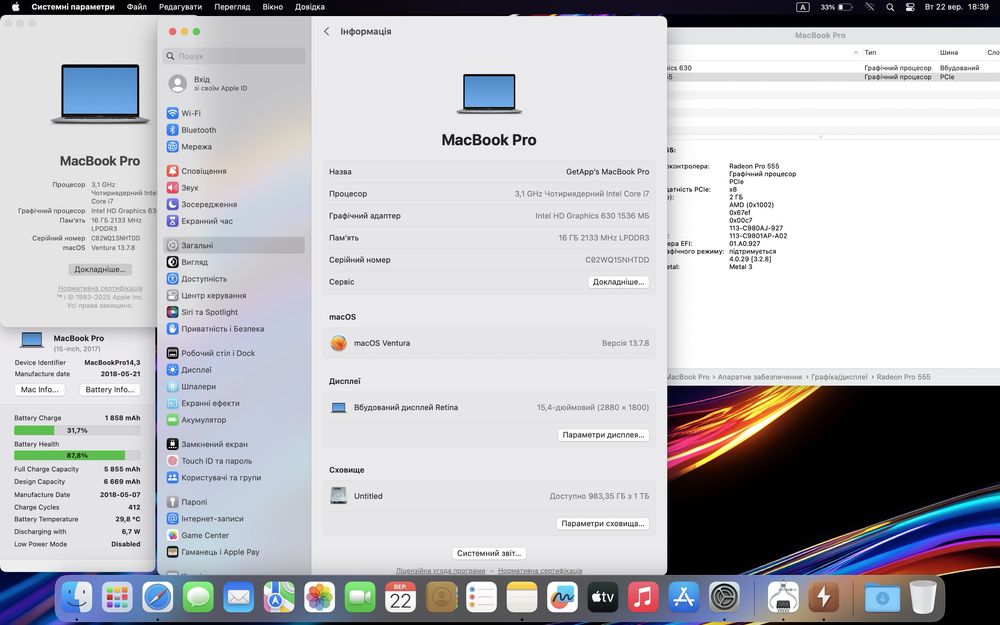Open the App Store from the Dock

pyautogui.click(x=684, y=598)
